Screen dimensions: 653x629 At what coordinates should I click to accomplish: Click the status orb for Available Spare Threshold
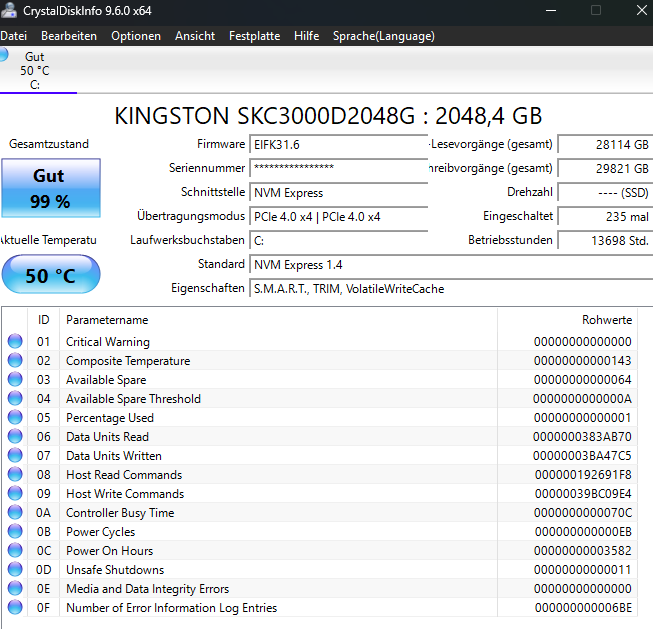tap(15, 398)
